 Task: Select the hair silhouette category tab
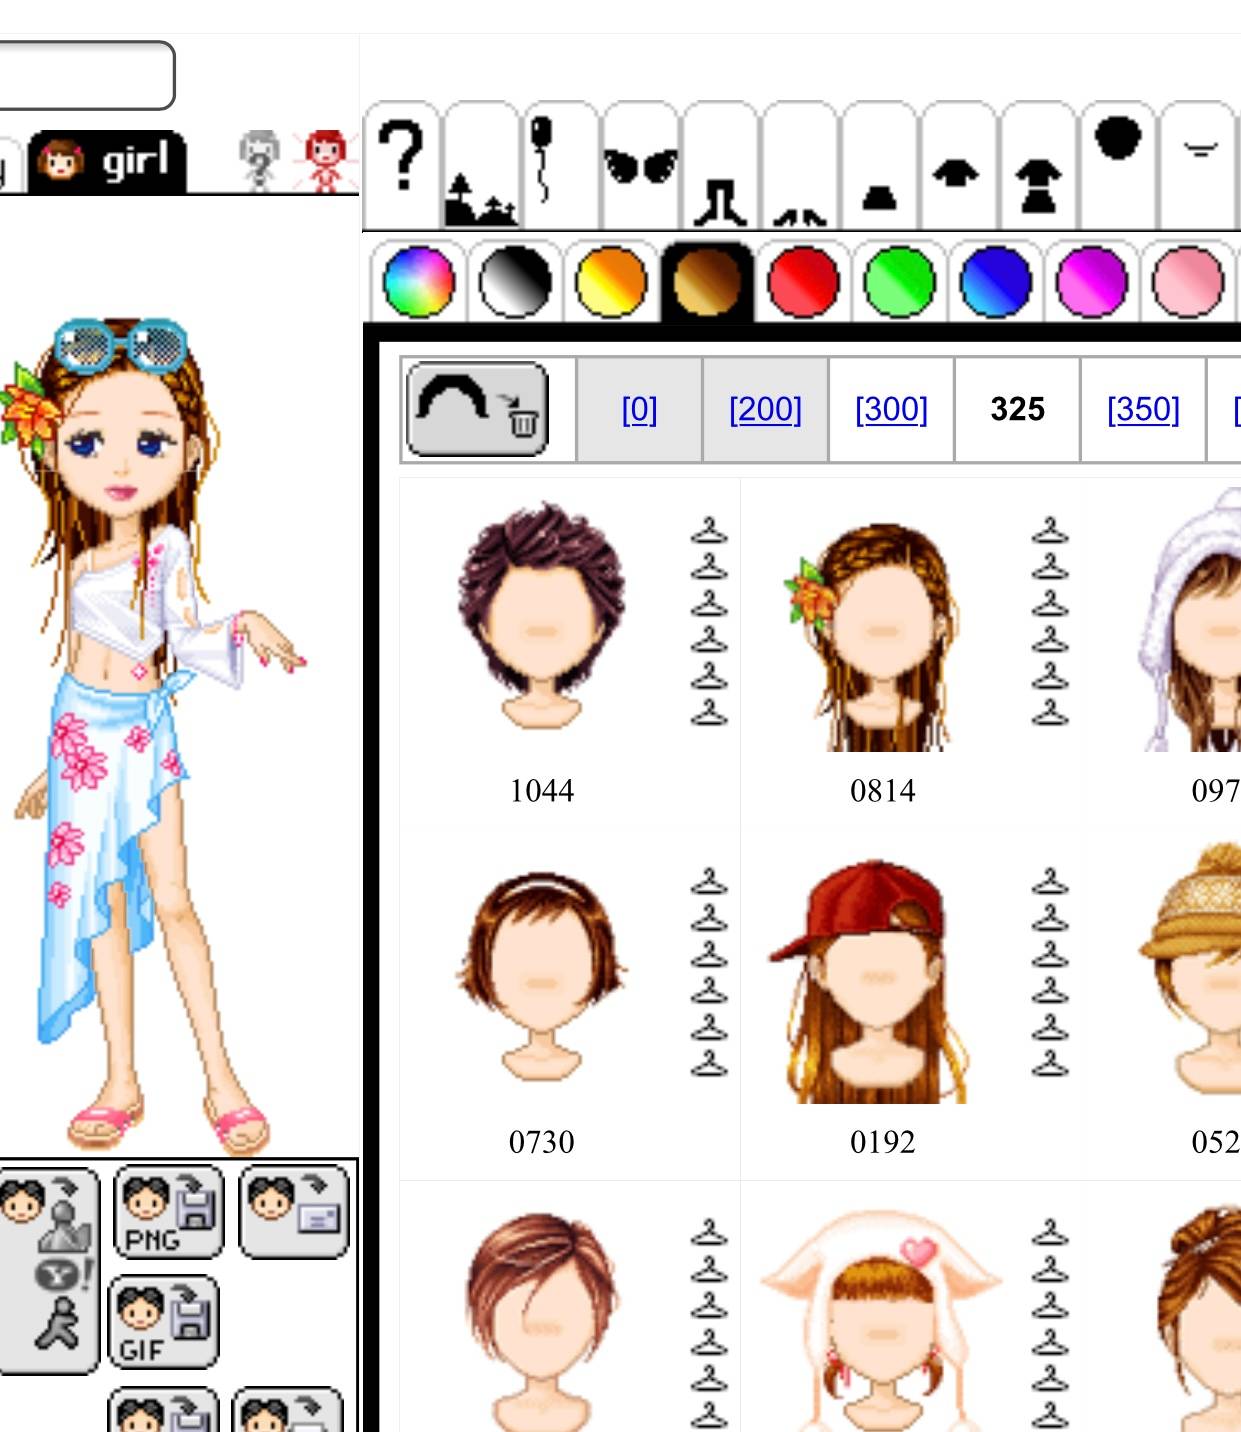pyautogui.click(x=1119, y=165)
